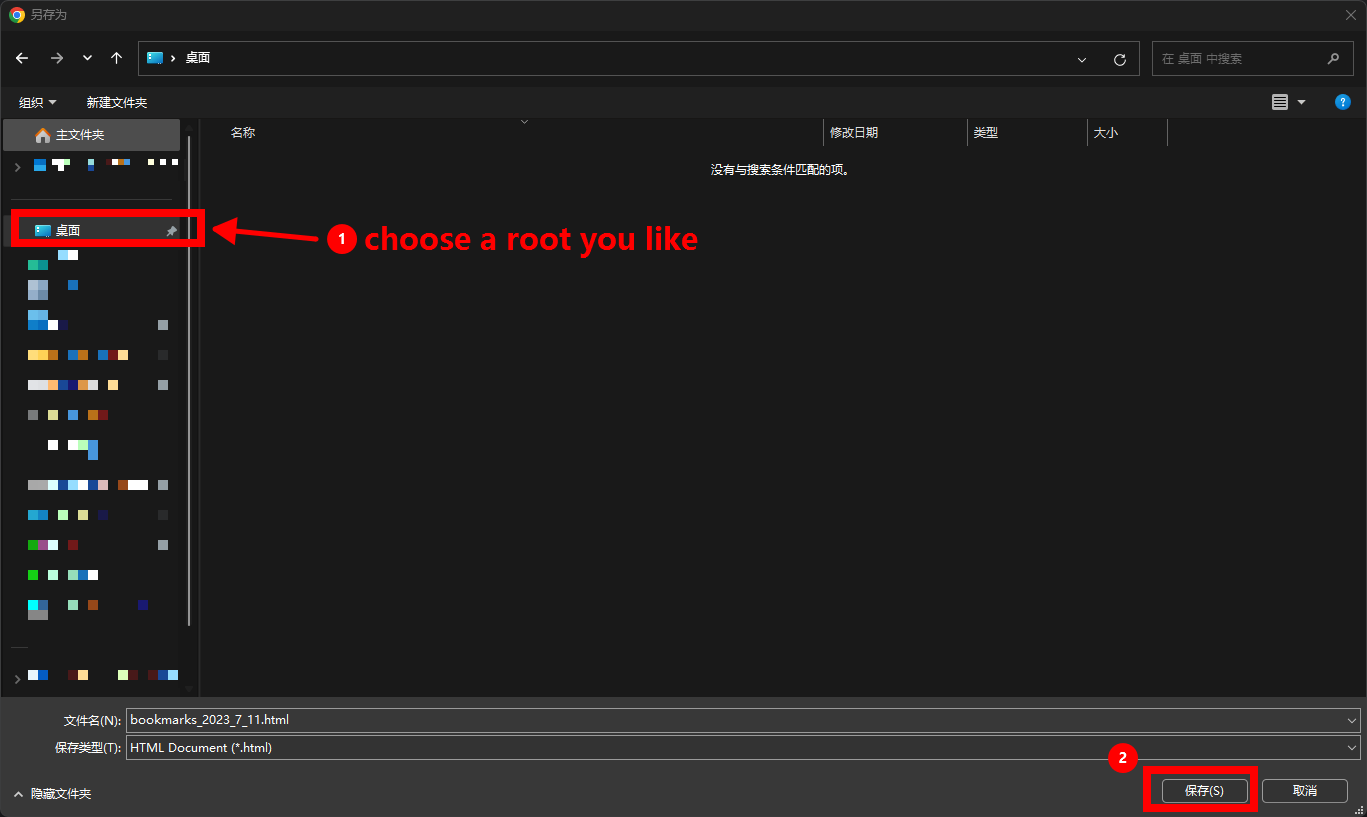Click the search magnifier icon
The height and width of the screenshot is (817, 1367).
(x=1333, y=59)
